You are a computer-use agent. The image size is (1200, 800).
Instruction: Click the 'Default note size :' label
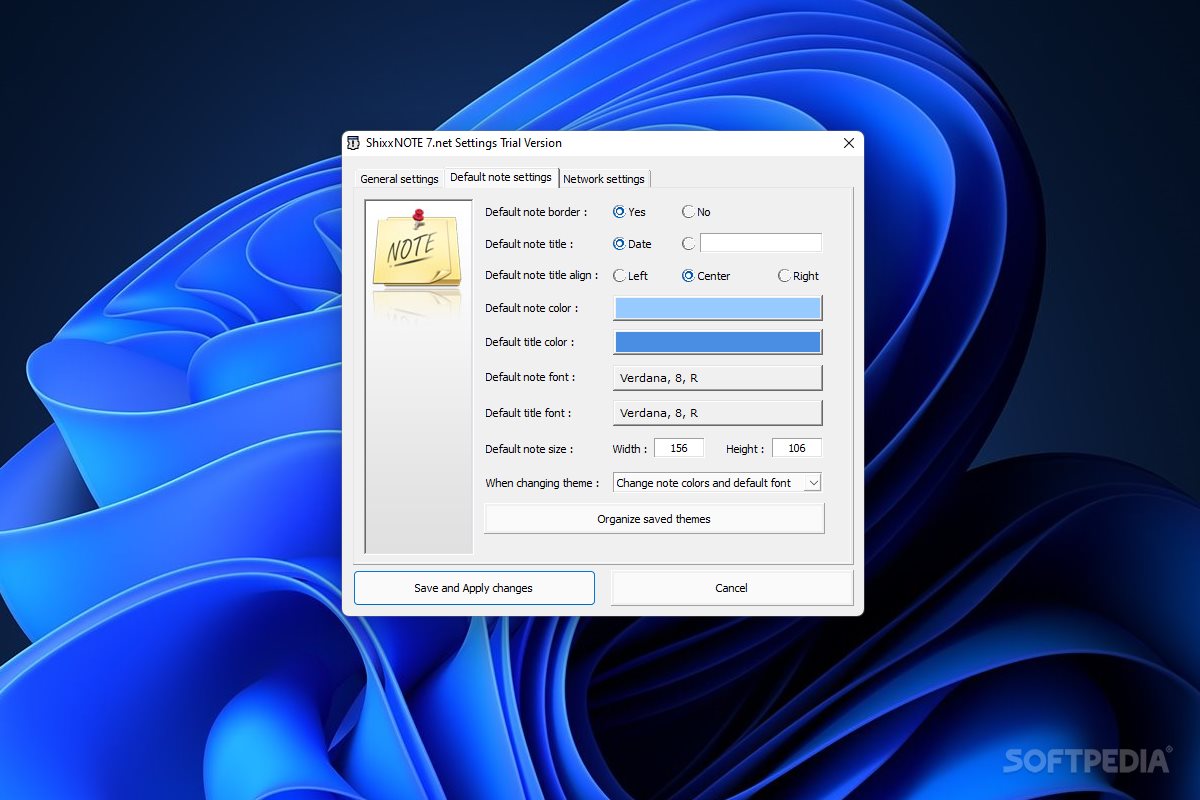coord(531,449)
